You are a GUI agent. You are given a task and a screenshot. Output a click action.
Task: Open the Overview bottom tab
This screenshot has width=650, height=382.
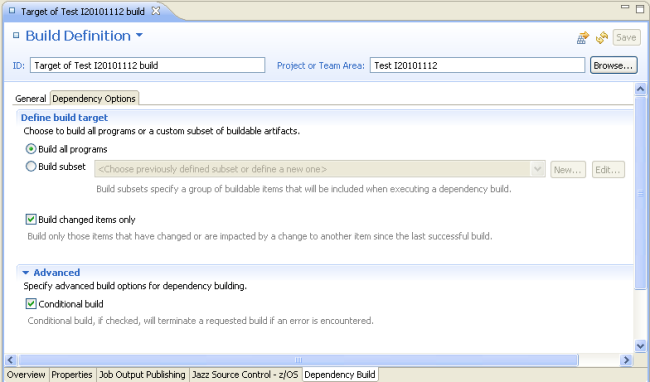26,375
